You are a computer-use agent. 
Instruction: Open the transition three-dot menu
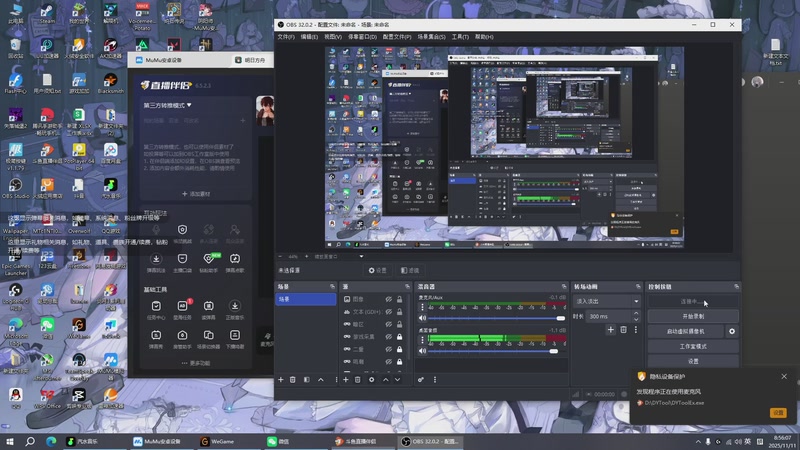tap(636, 330)
